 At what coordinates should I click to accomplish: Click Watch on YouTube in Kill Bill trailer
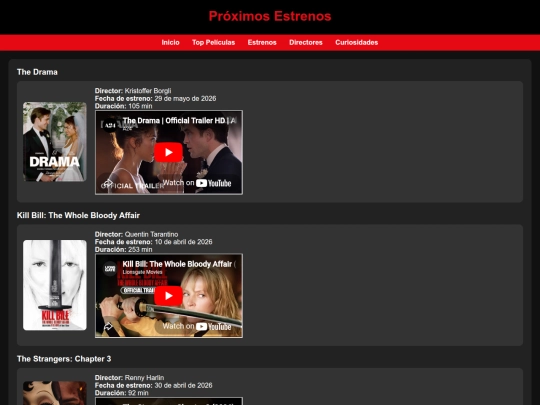click(x=197, y=326)
